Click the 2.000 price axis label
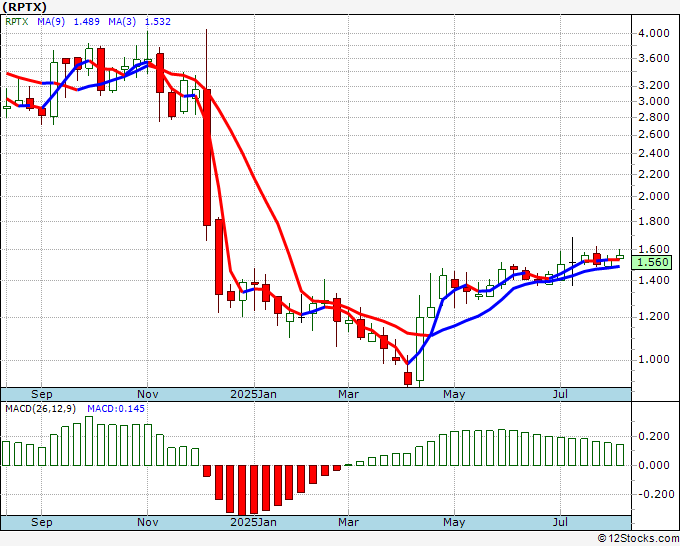This screenshot has height=546, width=680. pyautogui.click(x=654, y=196)
